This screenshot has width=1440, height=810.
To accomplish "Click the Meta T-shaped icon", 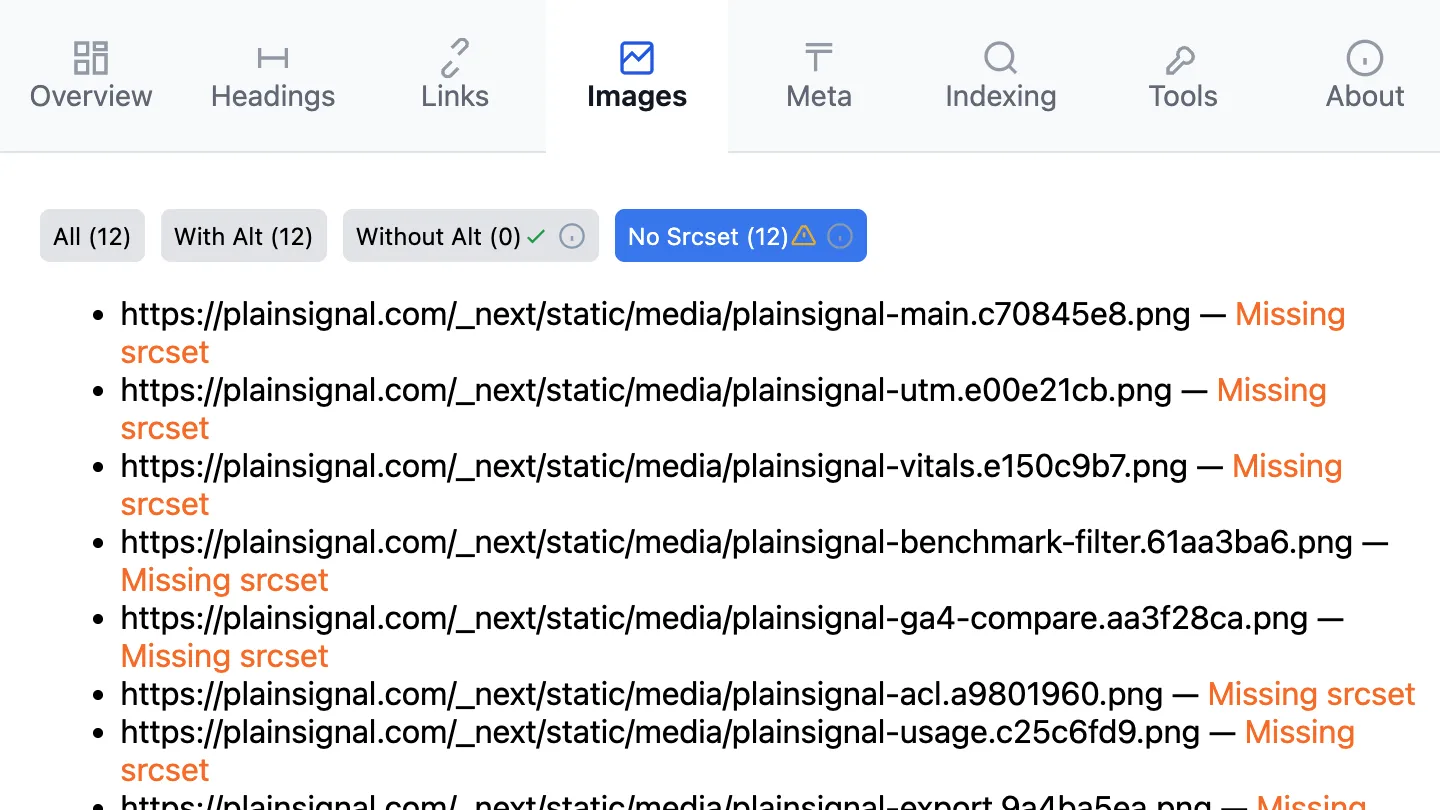I will [819, 58].
